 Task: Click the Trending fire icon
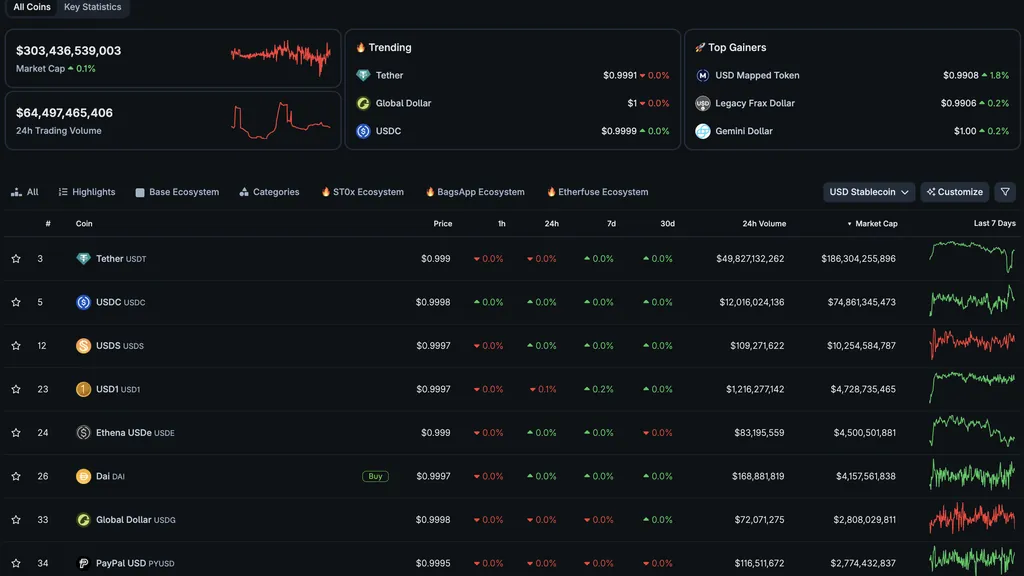[360, 47]
